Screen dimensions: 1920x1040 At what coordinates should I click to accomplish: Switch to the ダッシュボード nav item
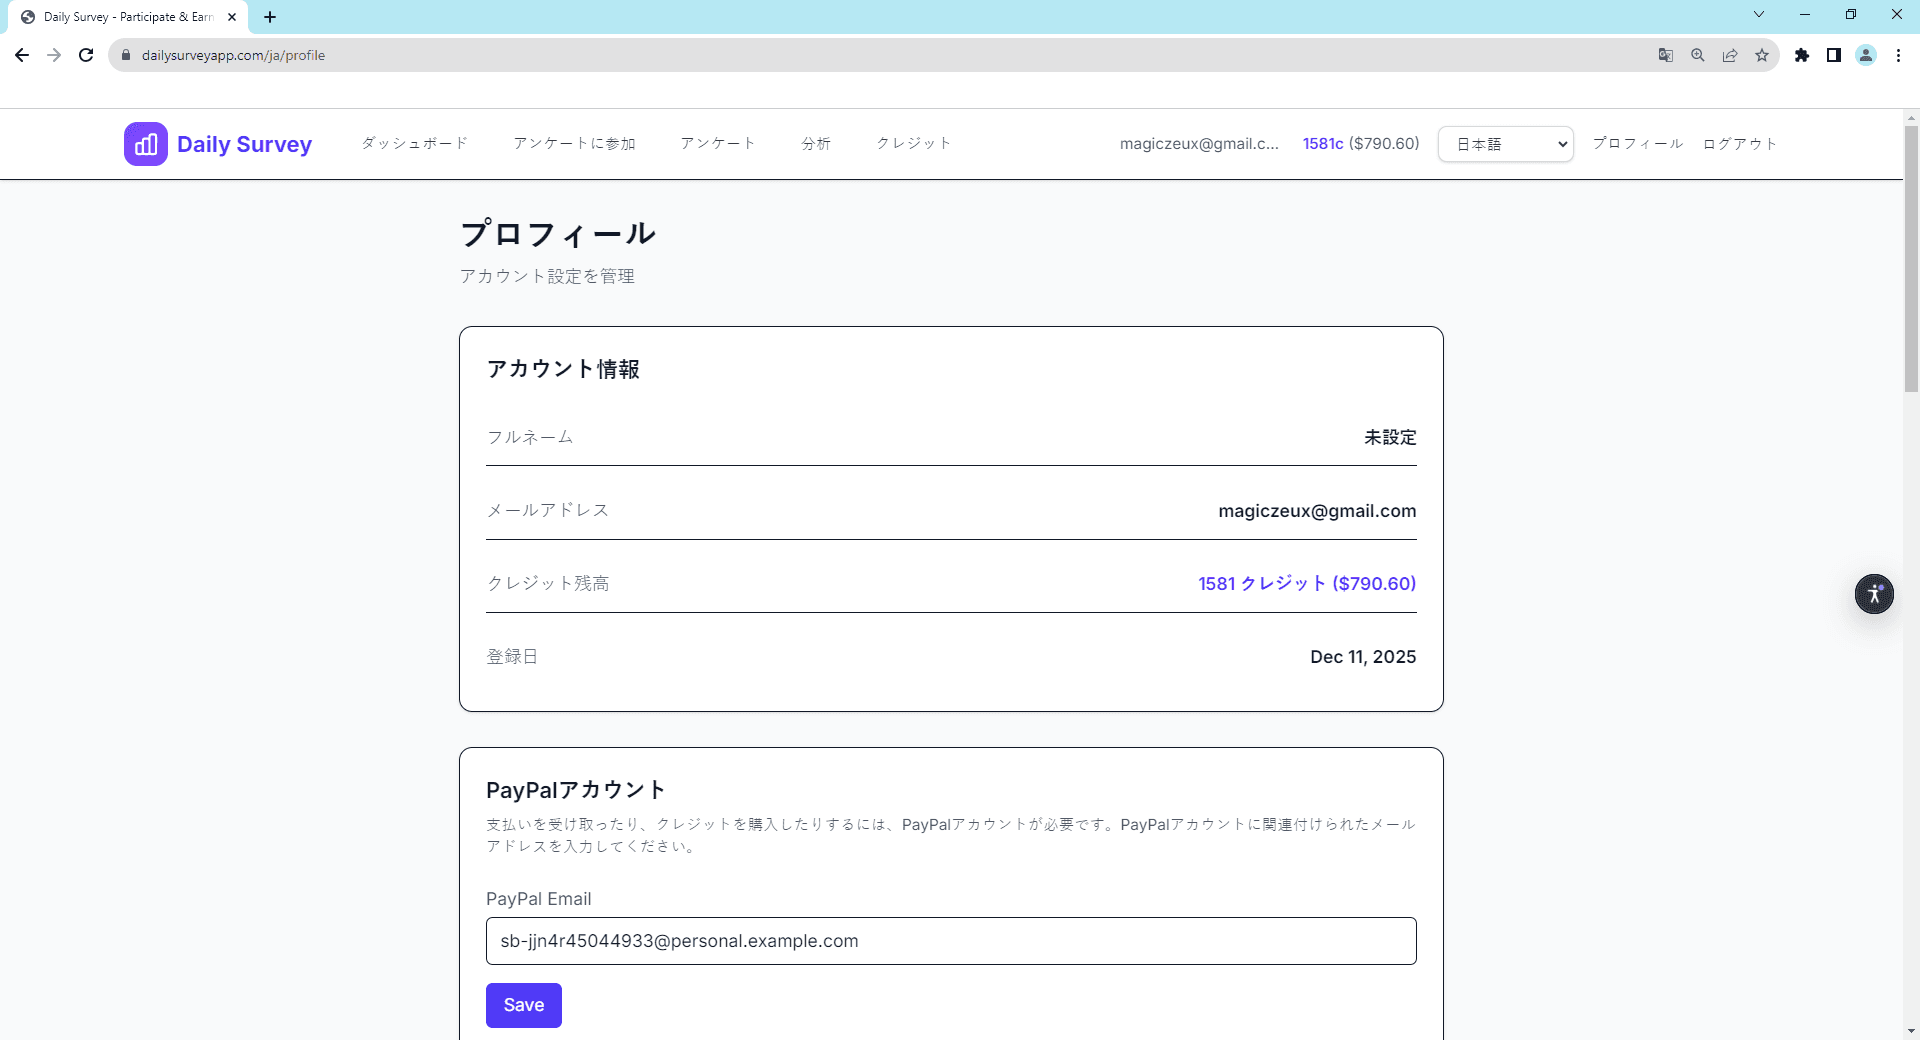coord(414,143)
